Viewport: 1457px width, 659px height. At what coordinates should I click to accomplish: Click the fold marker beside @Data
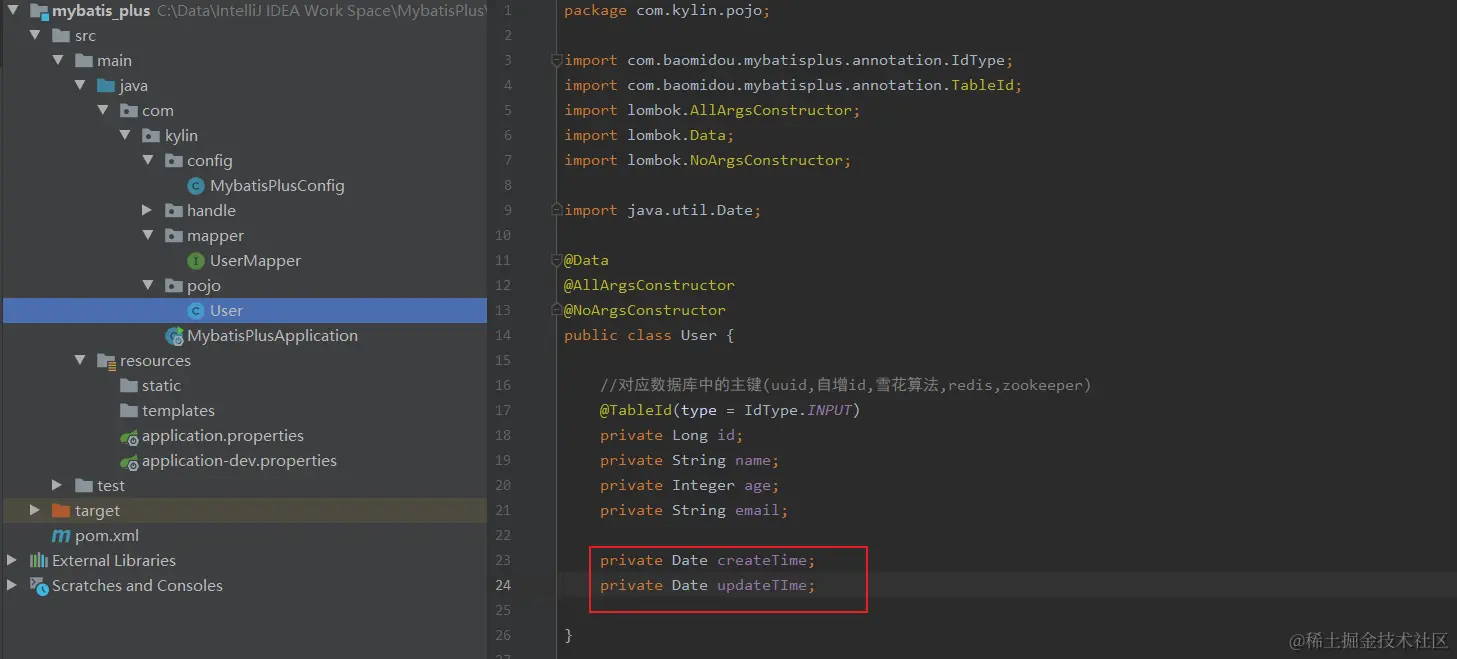pos(557,261)
